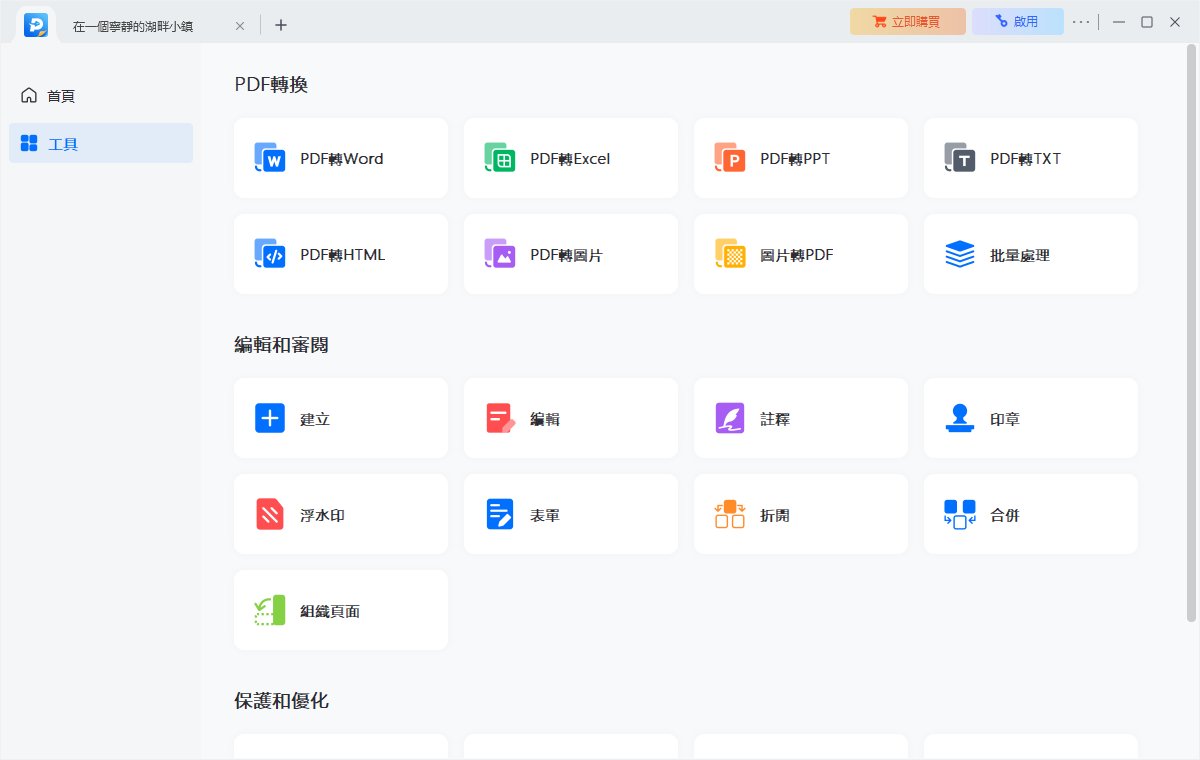Open the 圖片轉PDF converter
1200x760 pixels.
tap(800, 254)
